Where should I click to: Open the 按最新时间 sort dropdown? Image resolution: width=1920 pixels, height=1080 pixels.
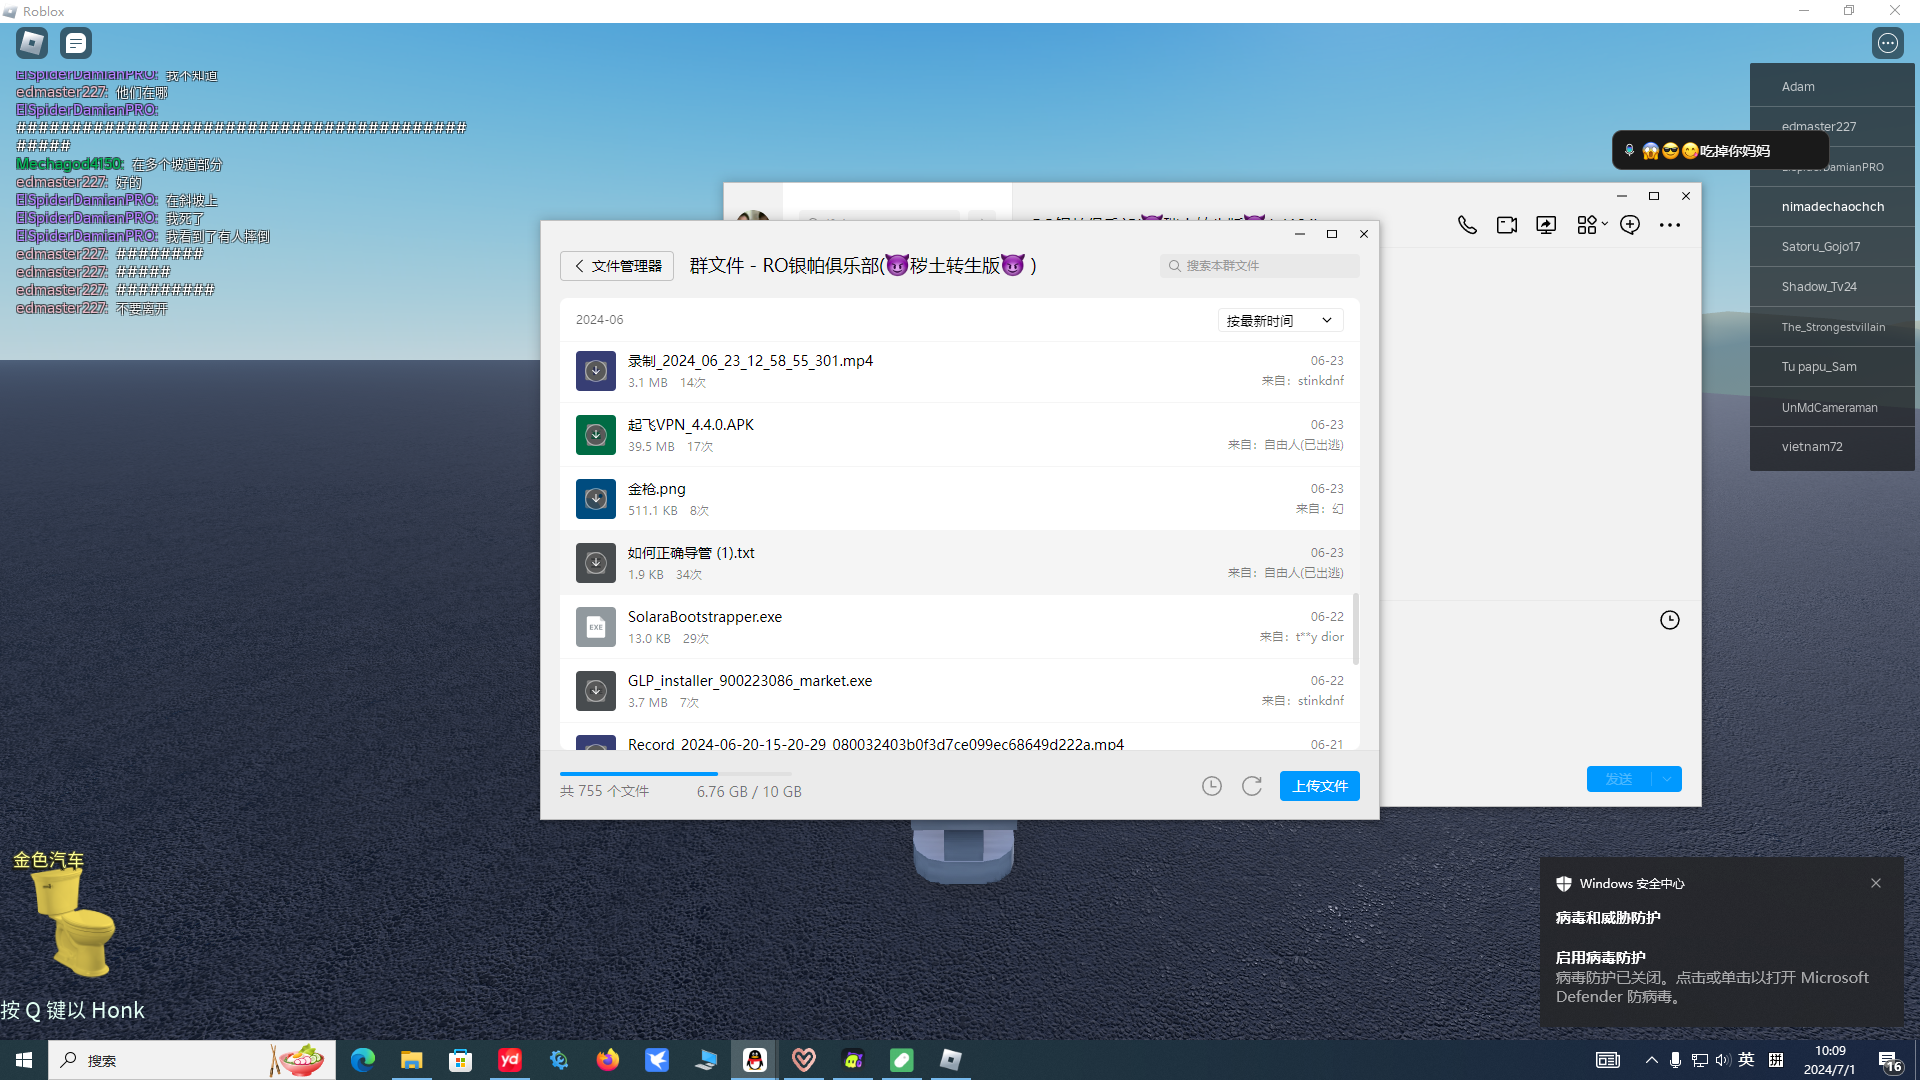tap(1280, 321)
